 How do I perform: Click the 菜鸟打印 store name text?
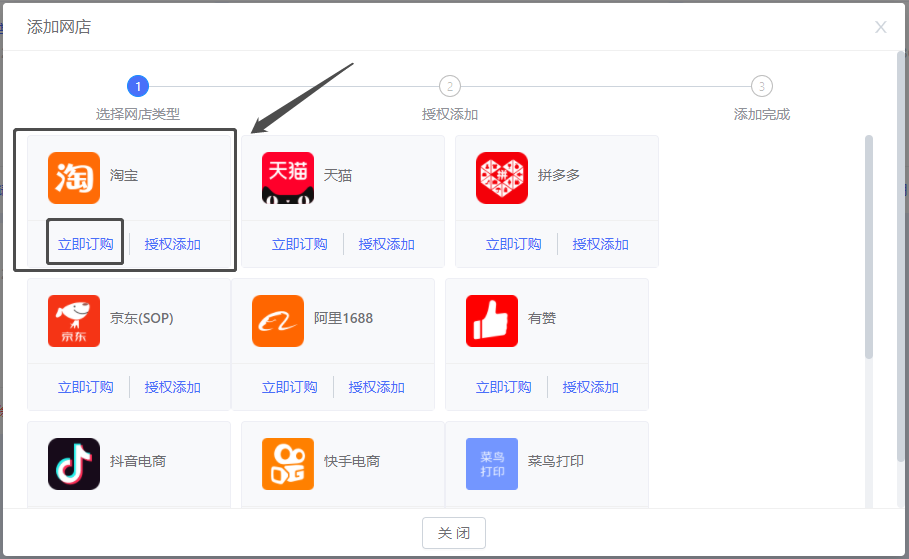coord(555,461)
